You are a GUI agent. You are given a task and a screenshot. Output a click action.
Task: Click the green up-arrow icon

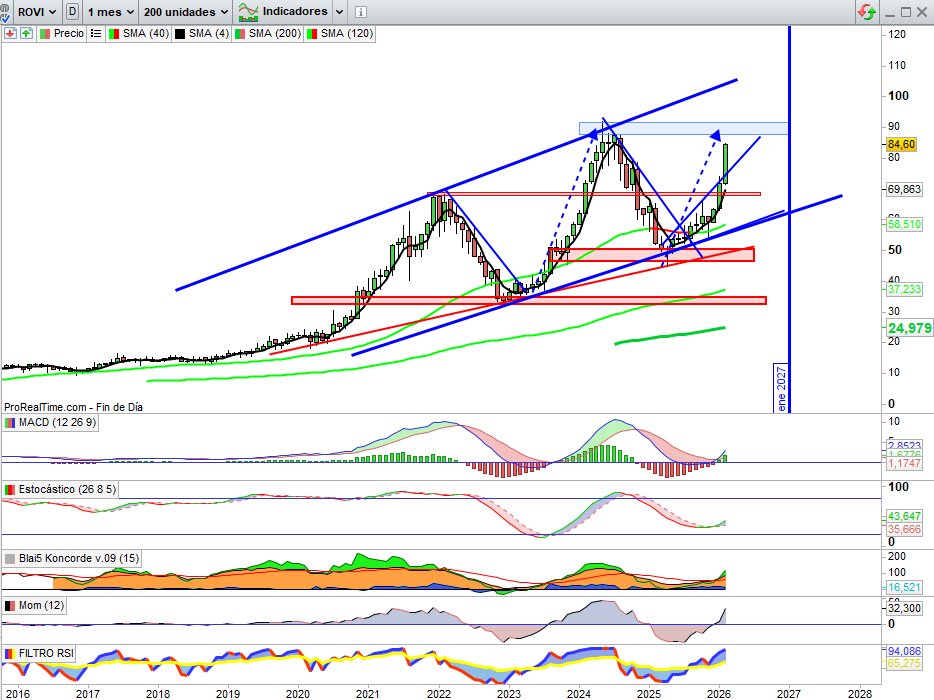[x=26, y=33]
